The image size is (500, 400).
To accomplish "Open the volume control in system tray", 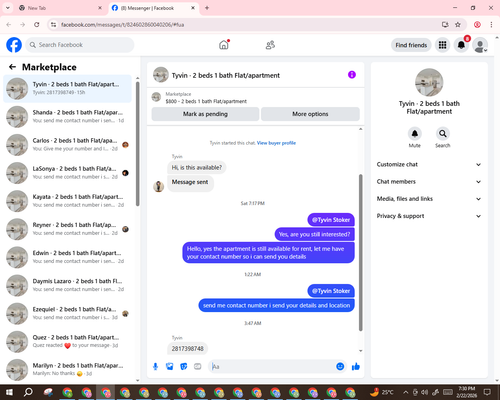I will (x=424, y=392).
